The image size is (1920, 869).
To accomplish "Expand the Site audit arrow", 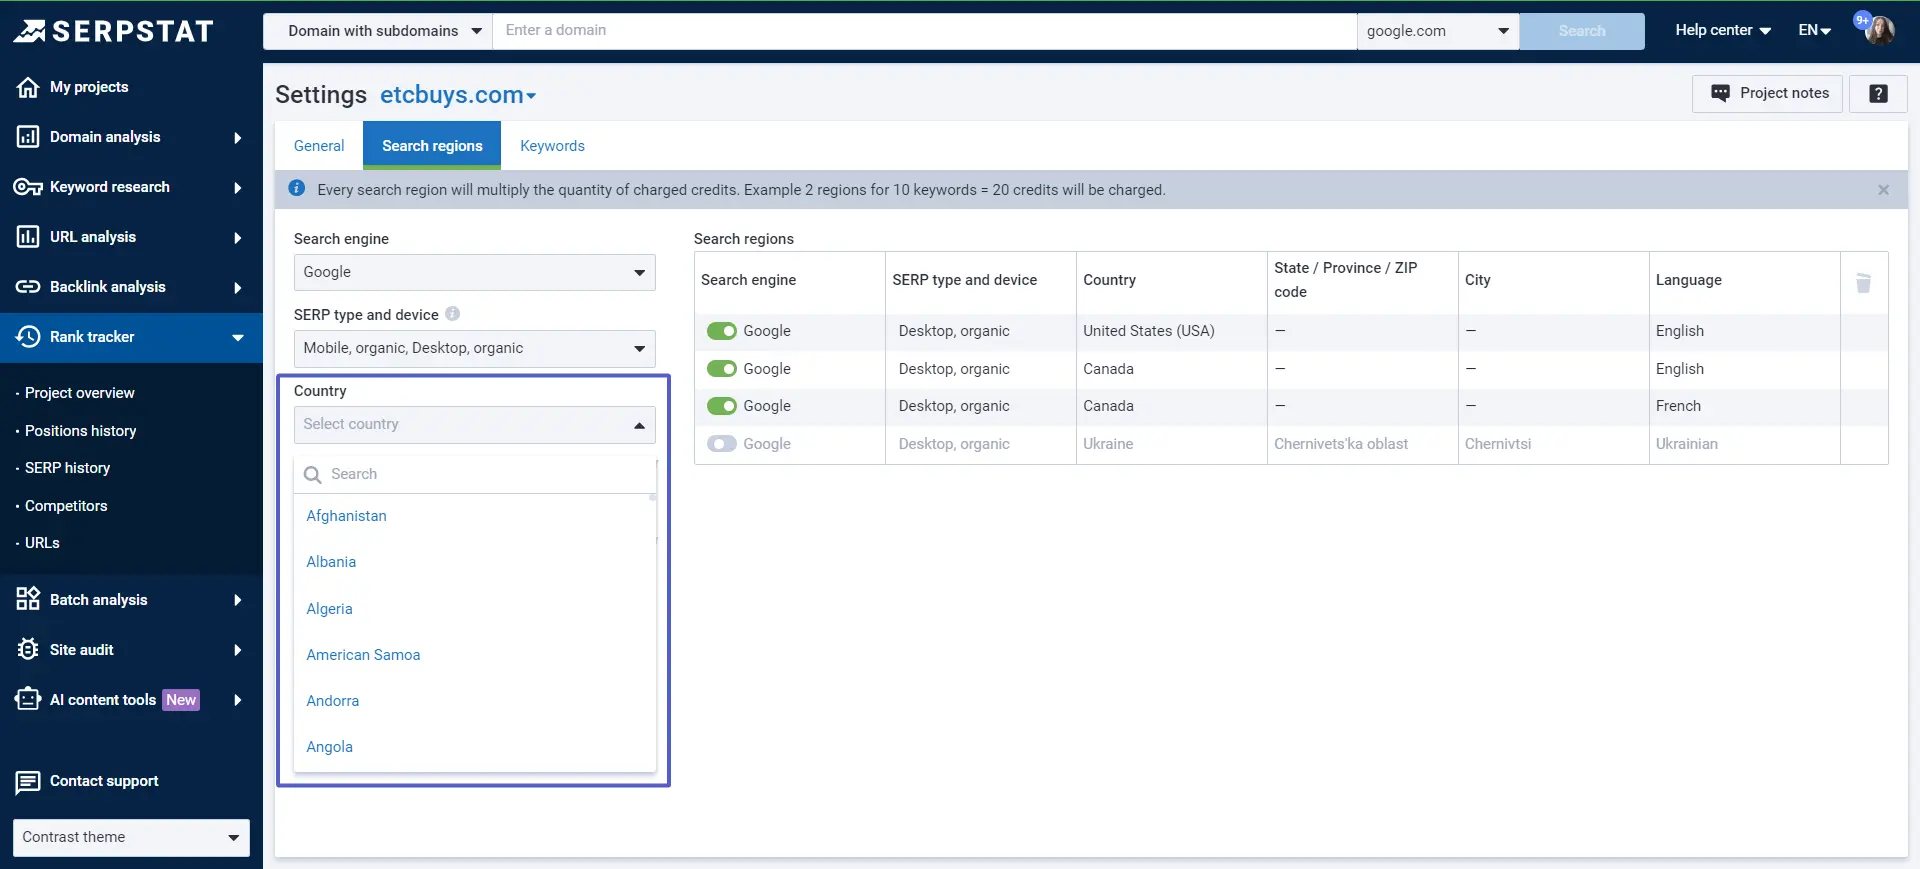I will tap(237, 650).
